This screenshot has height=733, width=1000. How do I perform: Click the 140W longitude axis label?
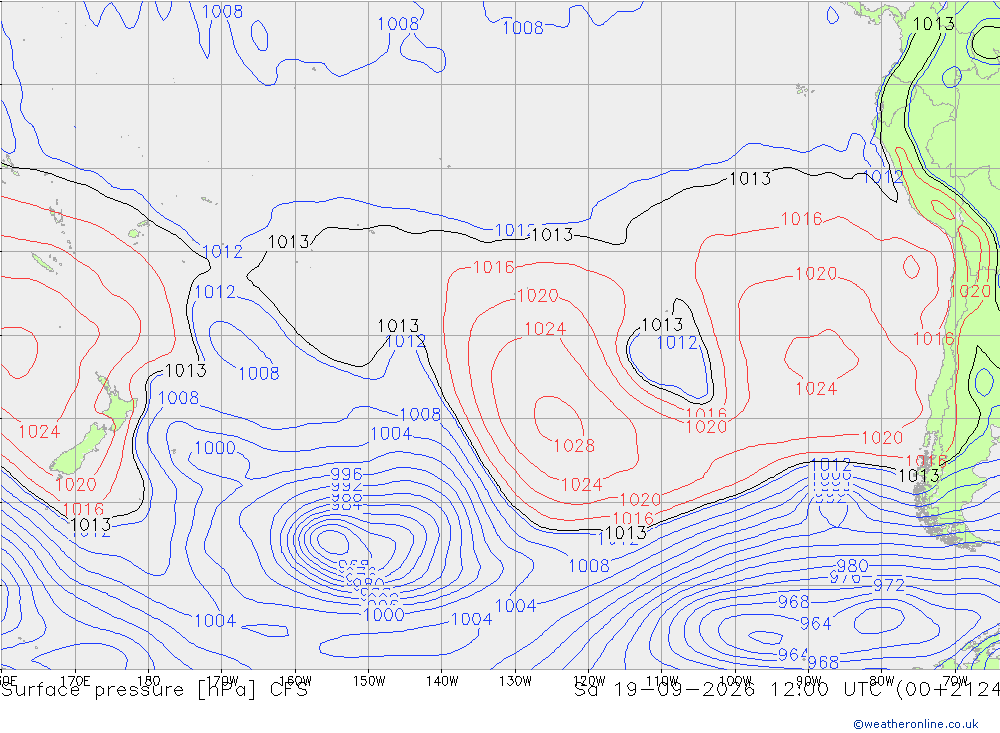pos(442,681)
